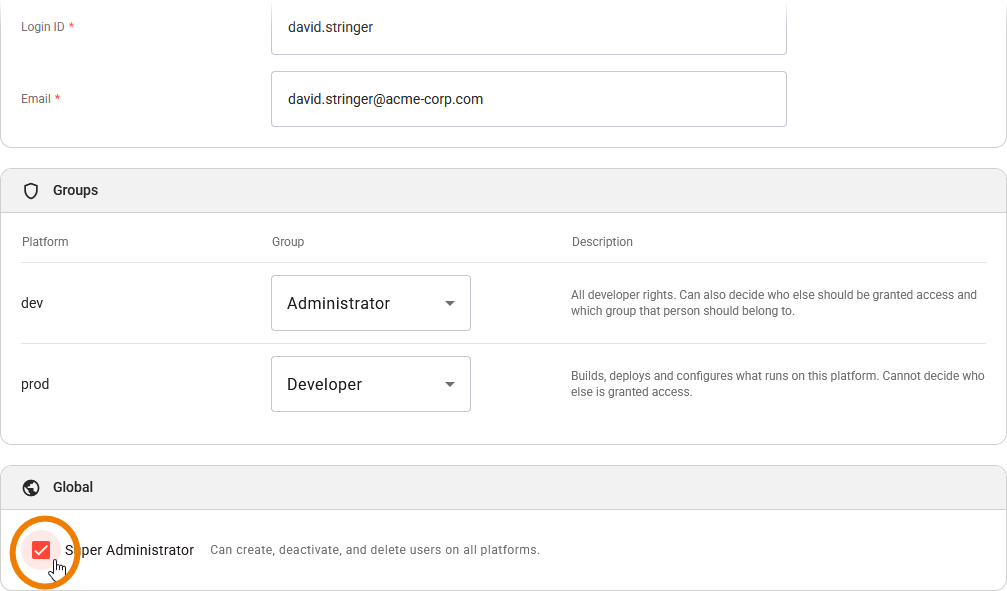Click the prod platform name
Screen dimensions: 1007x591
(35, 384)
